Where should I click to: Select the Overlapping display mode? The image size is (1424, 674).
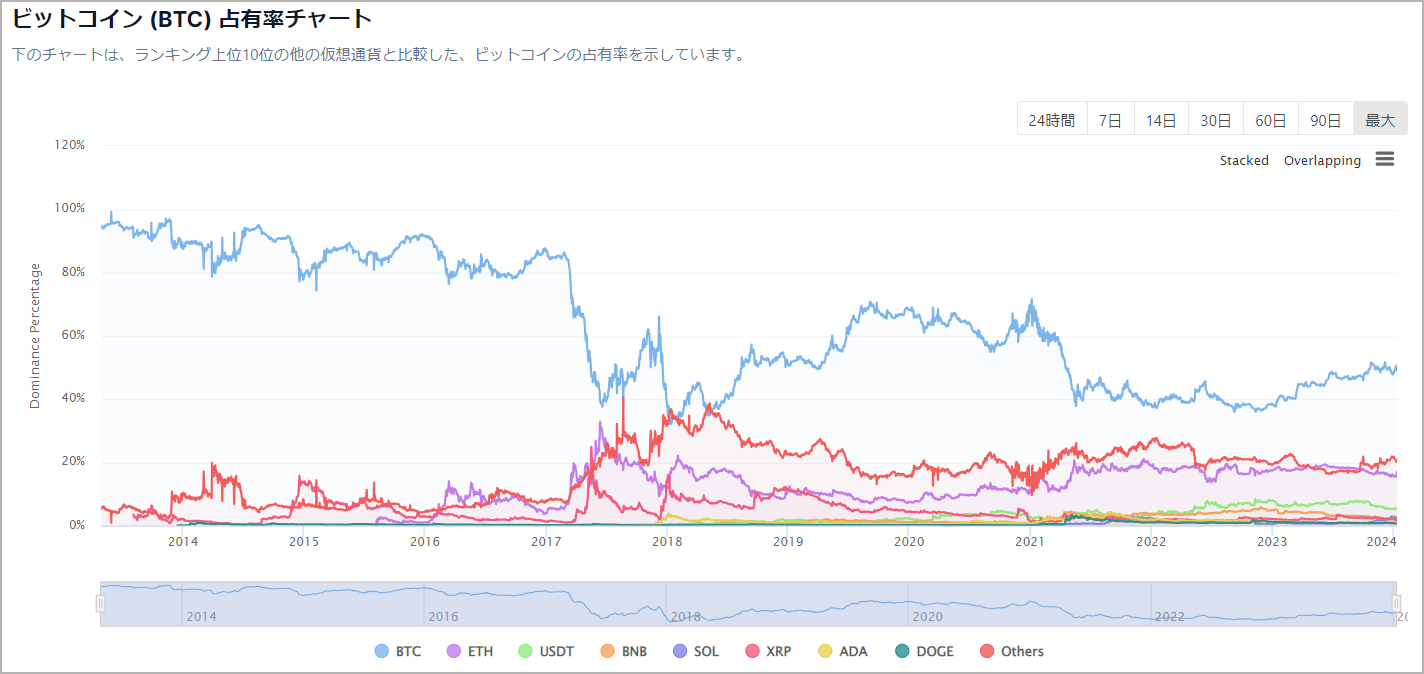(1322, 160)
